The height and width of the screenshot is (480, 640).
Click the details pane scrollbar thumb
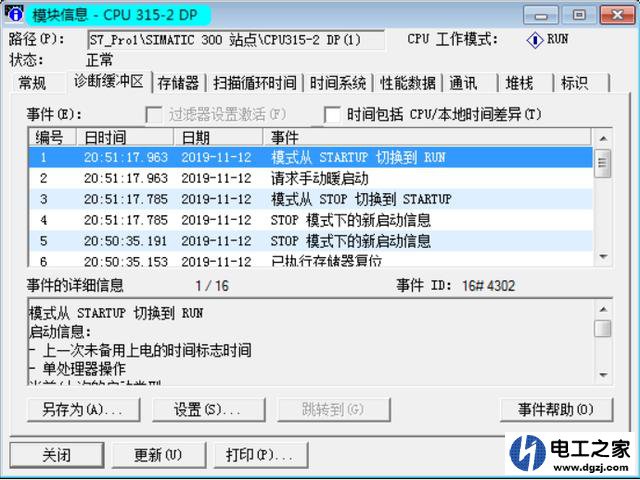click(603, 328)
